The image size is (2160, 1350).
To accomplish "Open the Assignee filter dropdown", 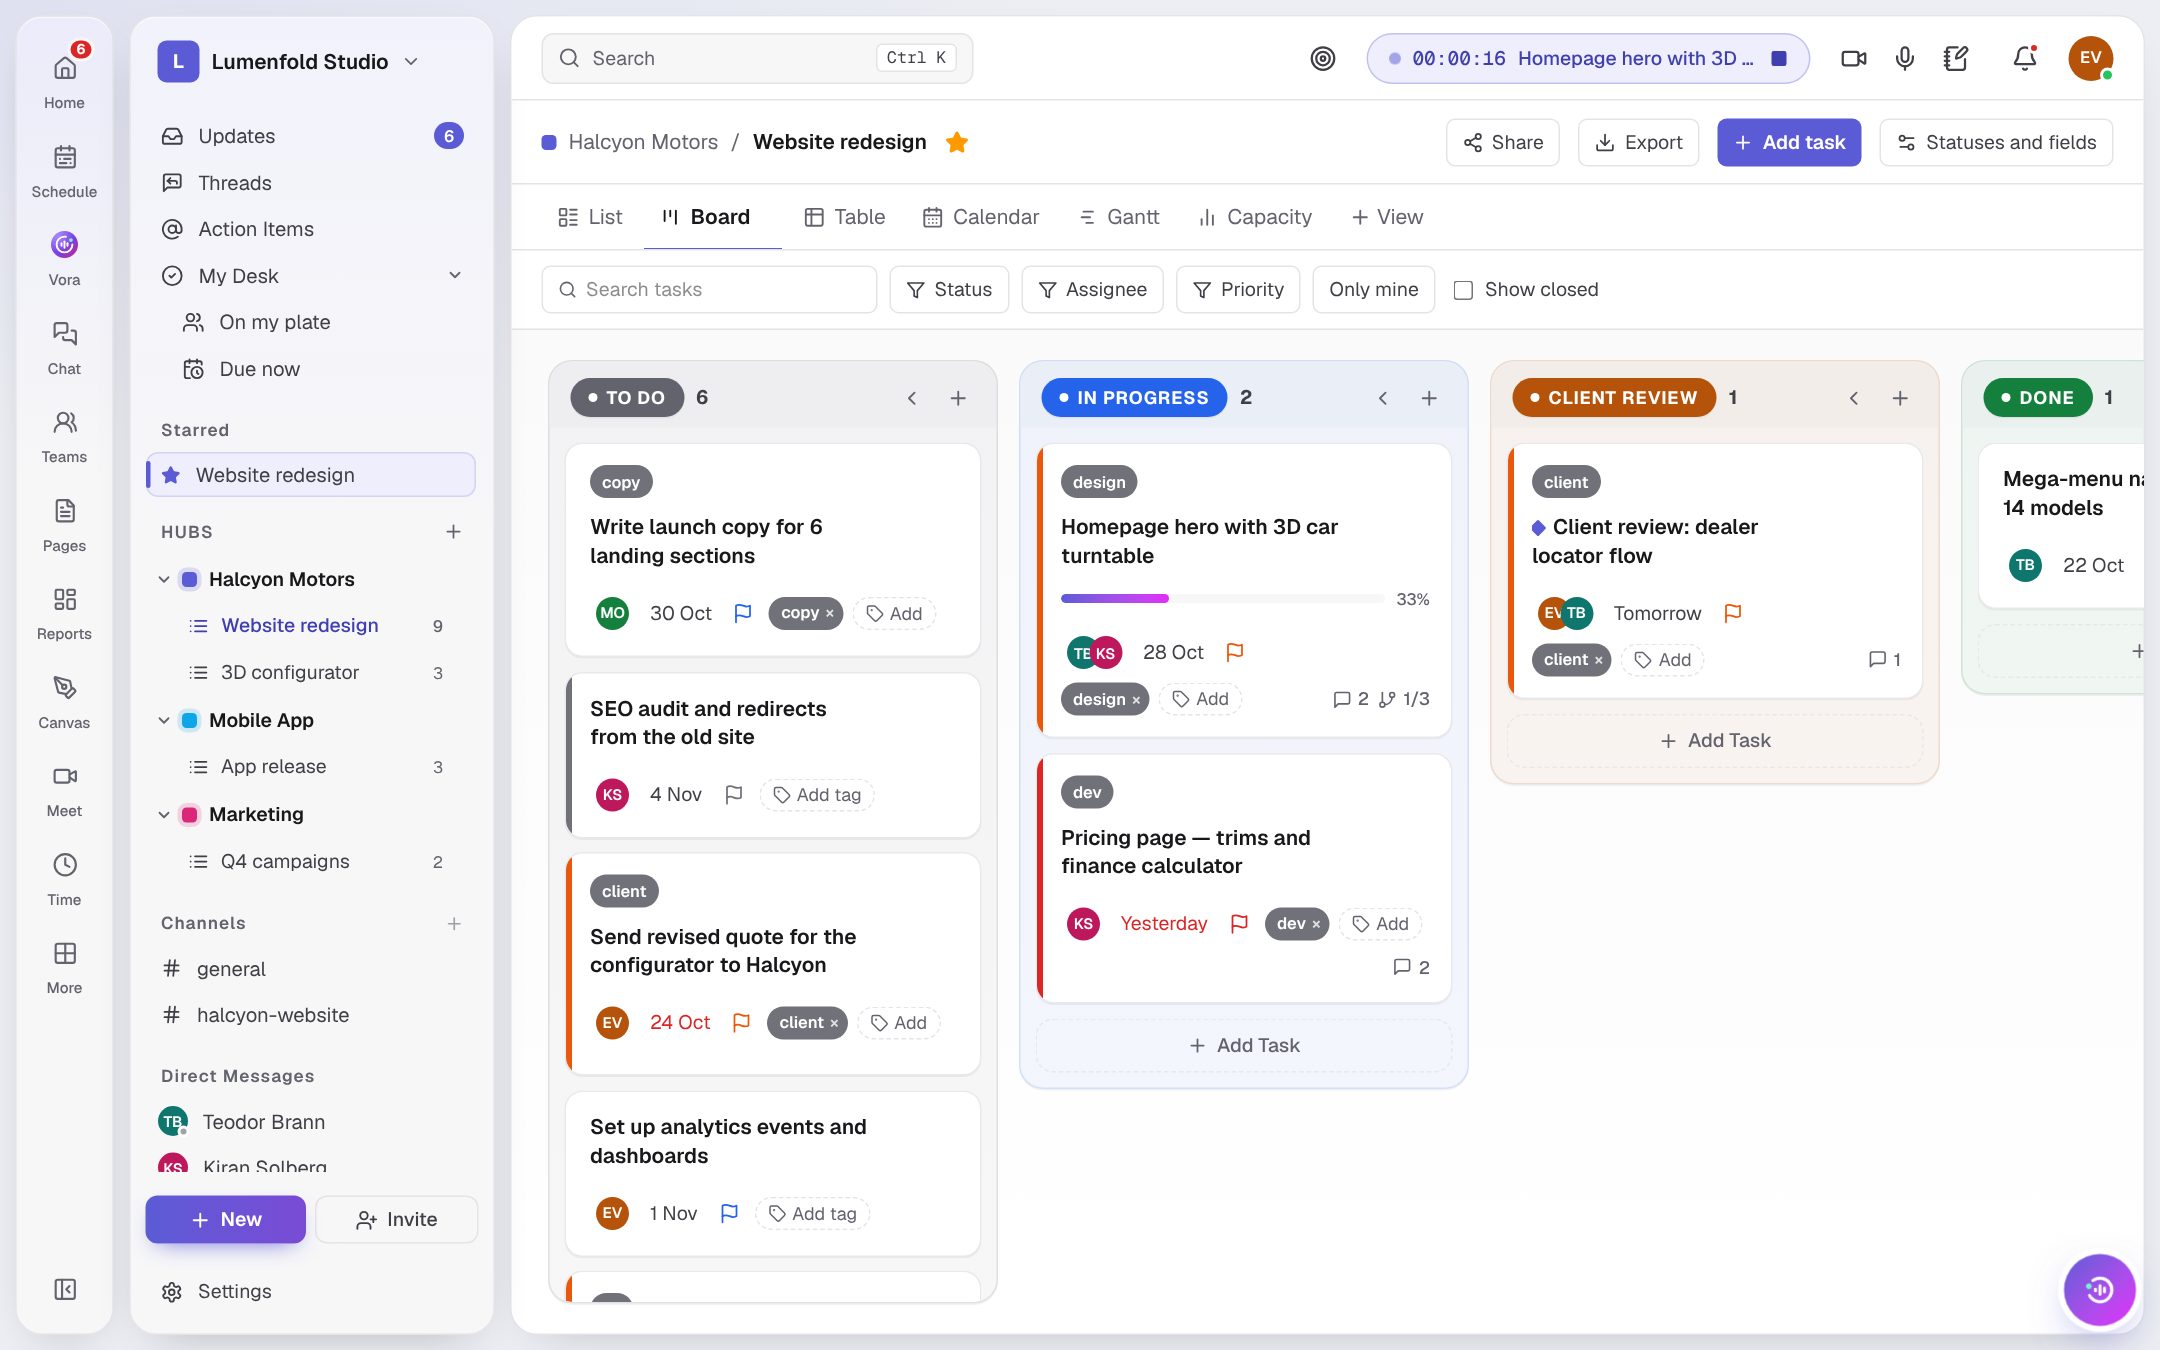I will click(x=1092, y=289).
